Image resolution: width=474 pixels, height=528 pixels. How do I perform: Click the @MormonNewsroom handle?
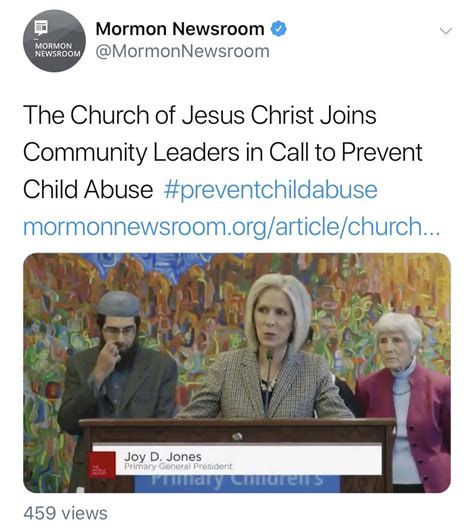(x=182, y=52)
